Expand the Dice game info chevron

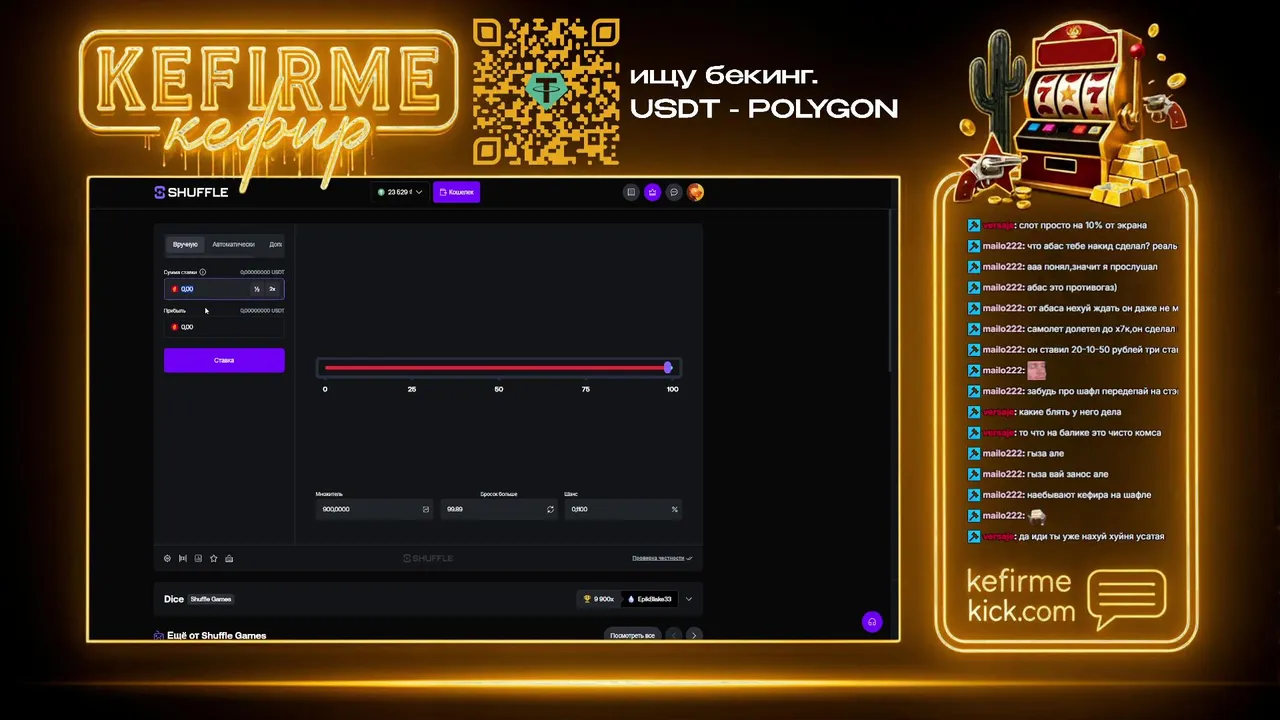[688, 599]
